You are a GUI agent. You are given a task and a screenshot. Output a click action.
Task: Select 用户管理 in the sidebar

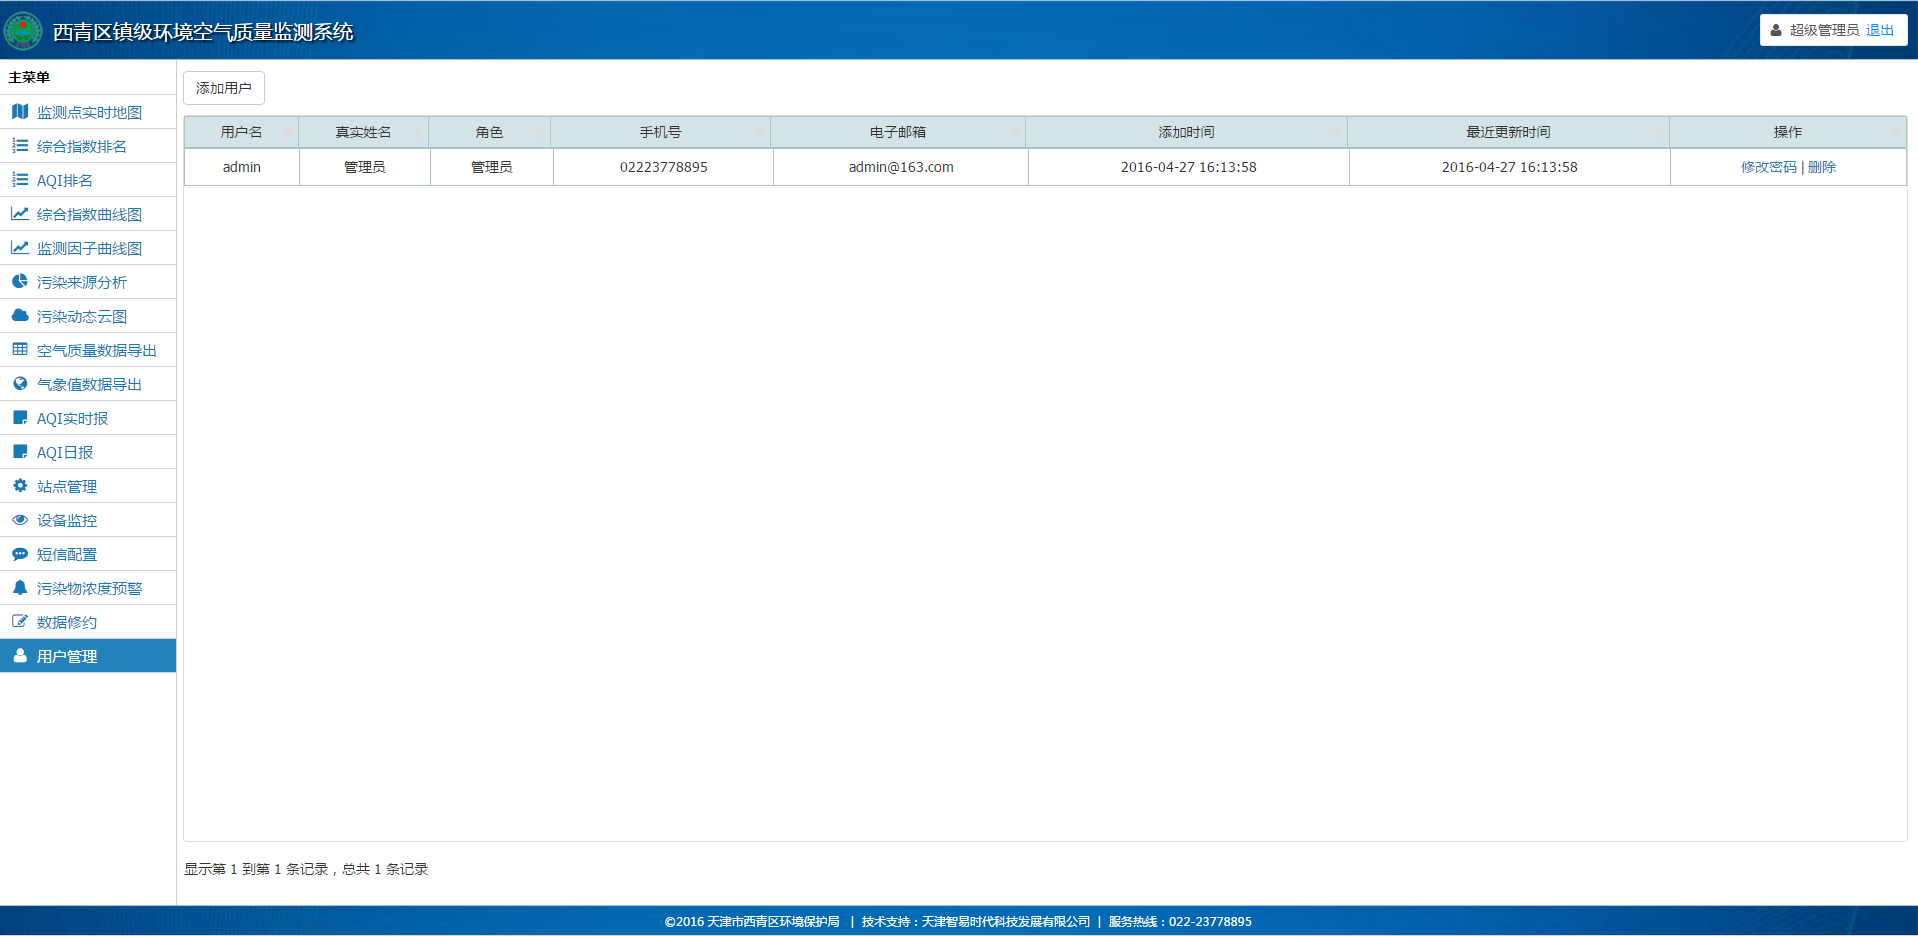(x=67, y=657)
